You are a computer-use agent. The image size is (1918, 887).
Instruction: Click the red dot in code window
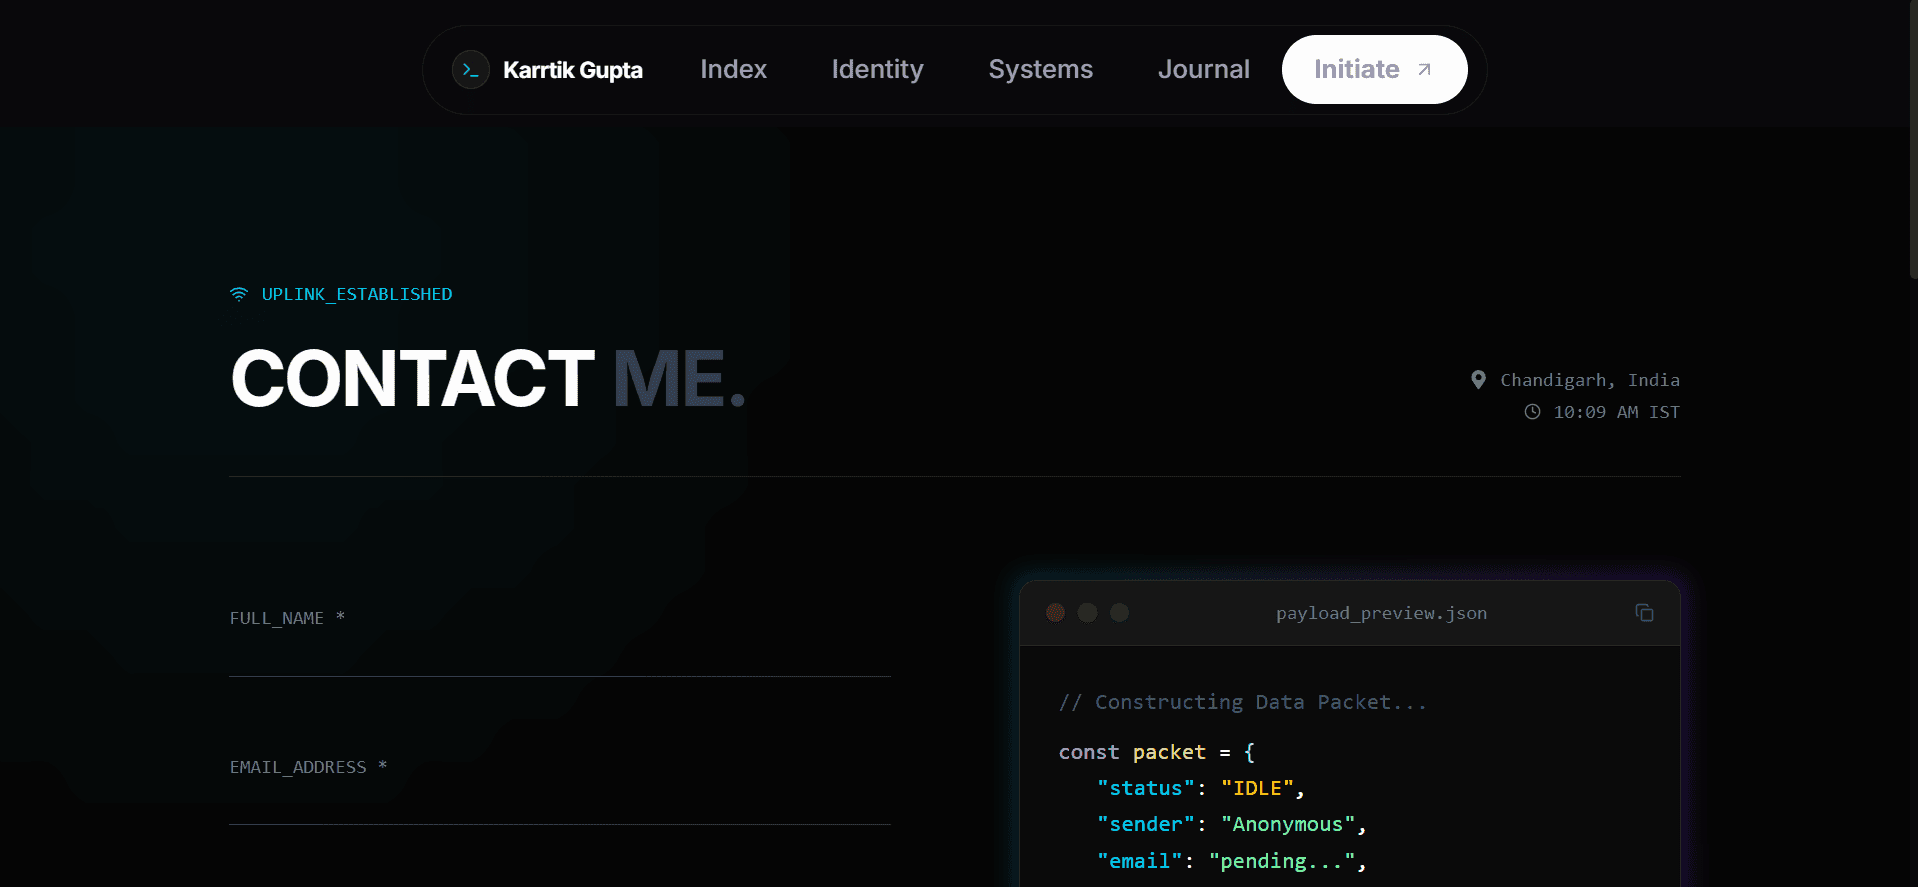(x=1055, y=612)
